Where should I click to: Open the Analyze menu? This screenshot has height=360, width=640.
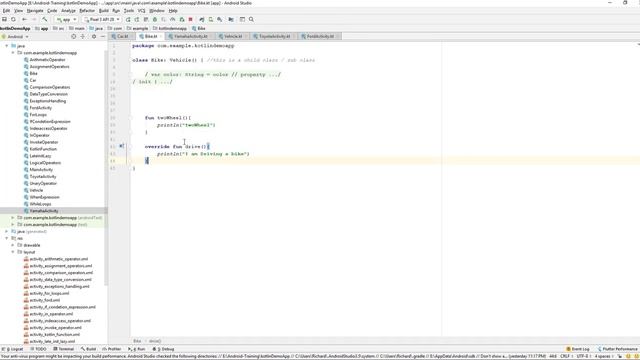pos(68,11)
